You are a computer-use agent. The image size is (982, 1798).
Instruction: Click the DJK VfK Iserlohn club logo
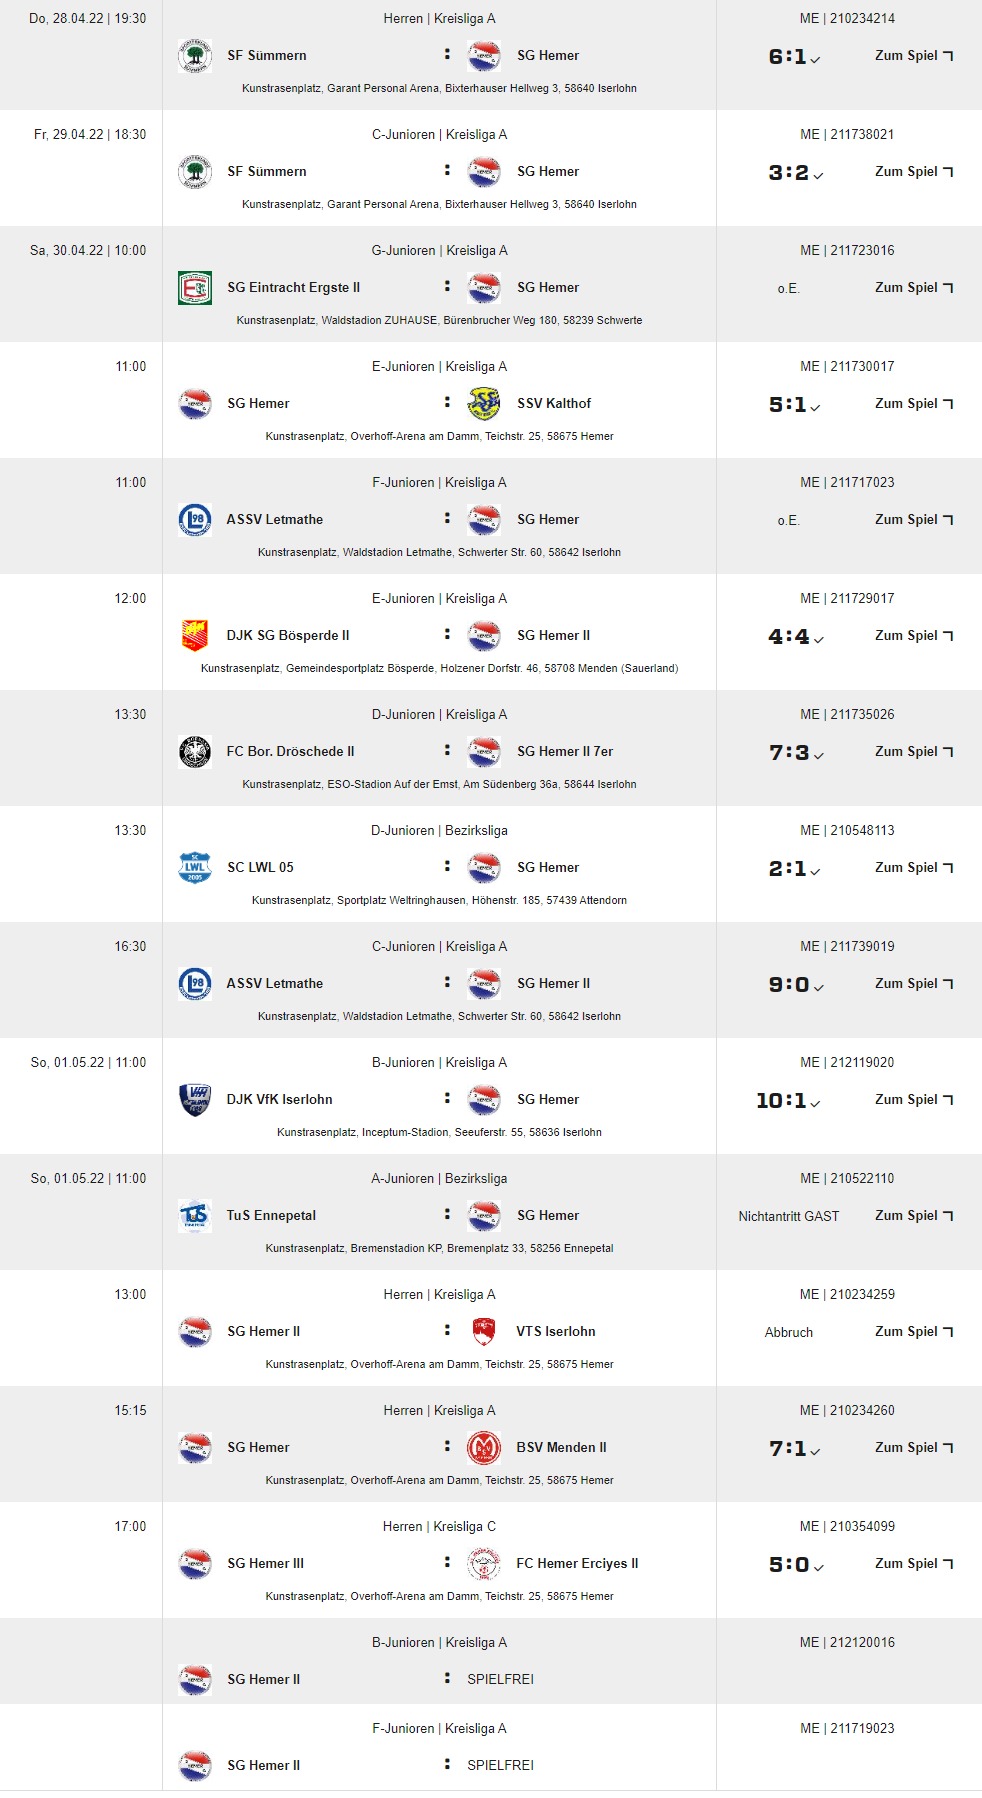point(194,1100)
